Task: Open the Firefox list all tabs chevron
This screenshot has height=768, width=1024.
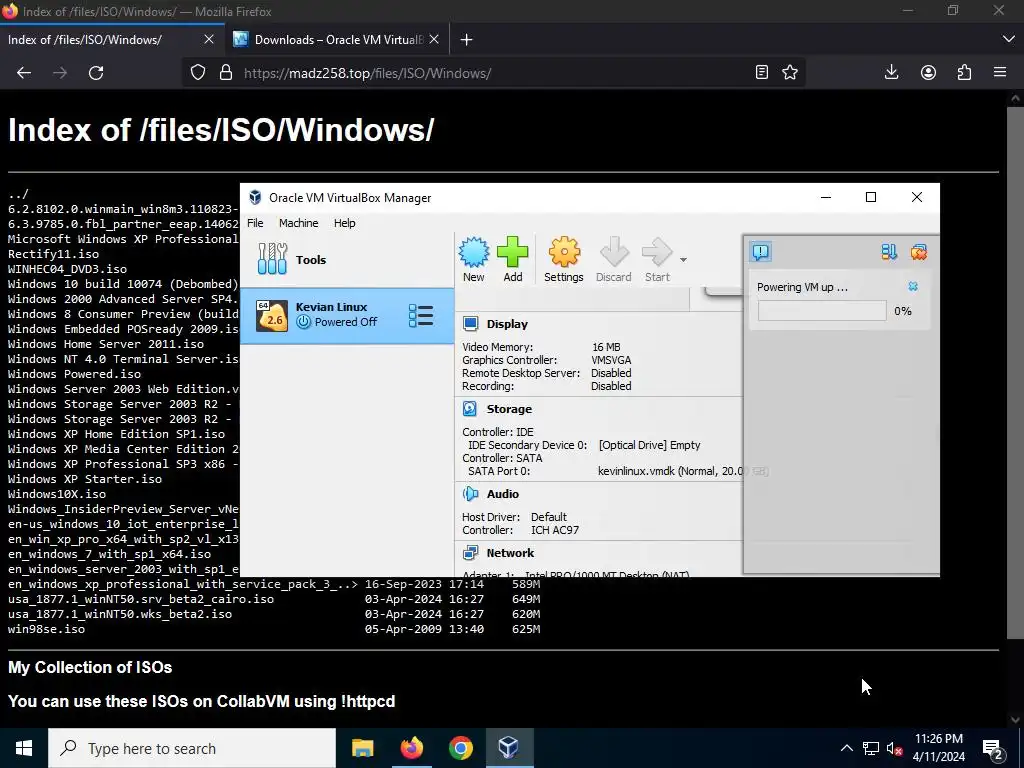Action: coord(1008,40)
